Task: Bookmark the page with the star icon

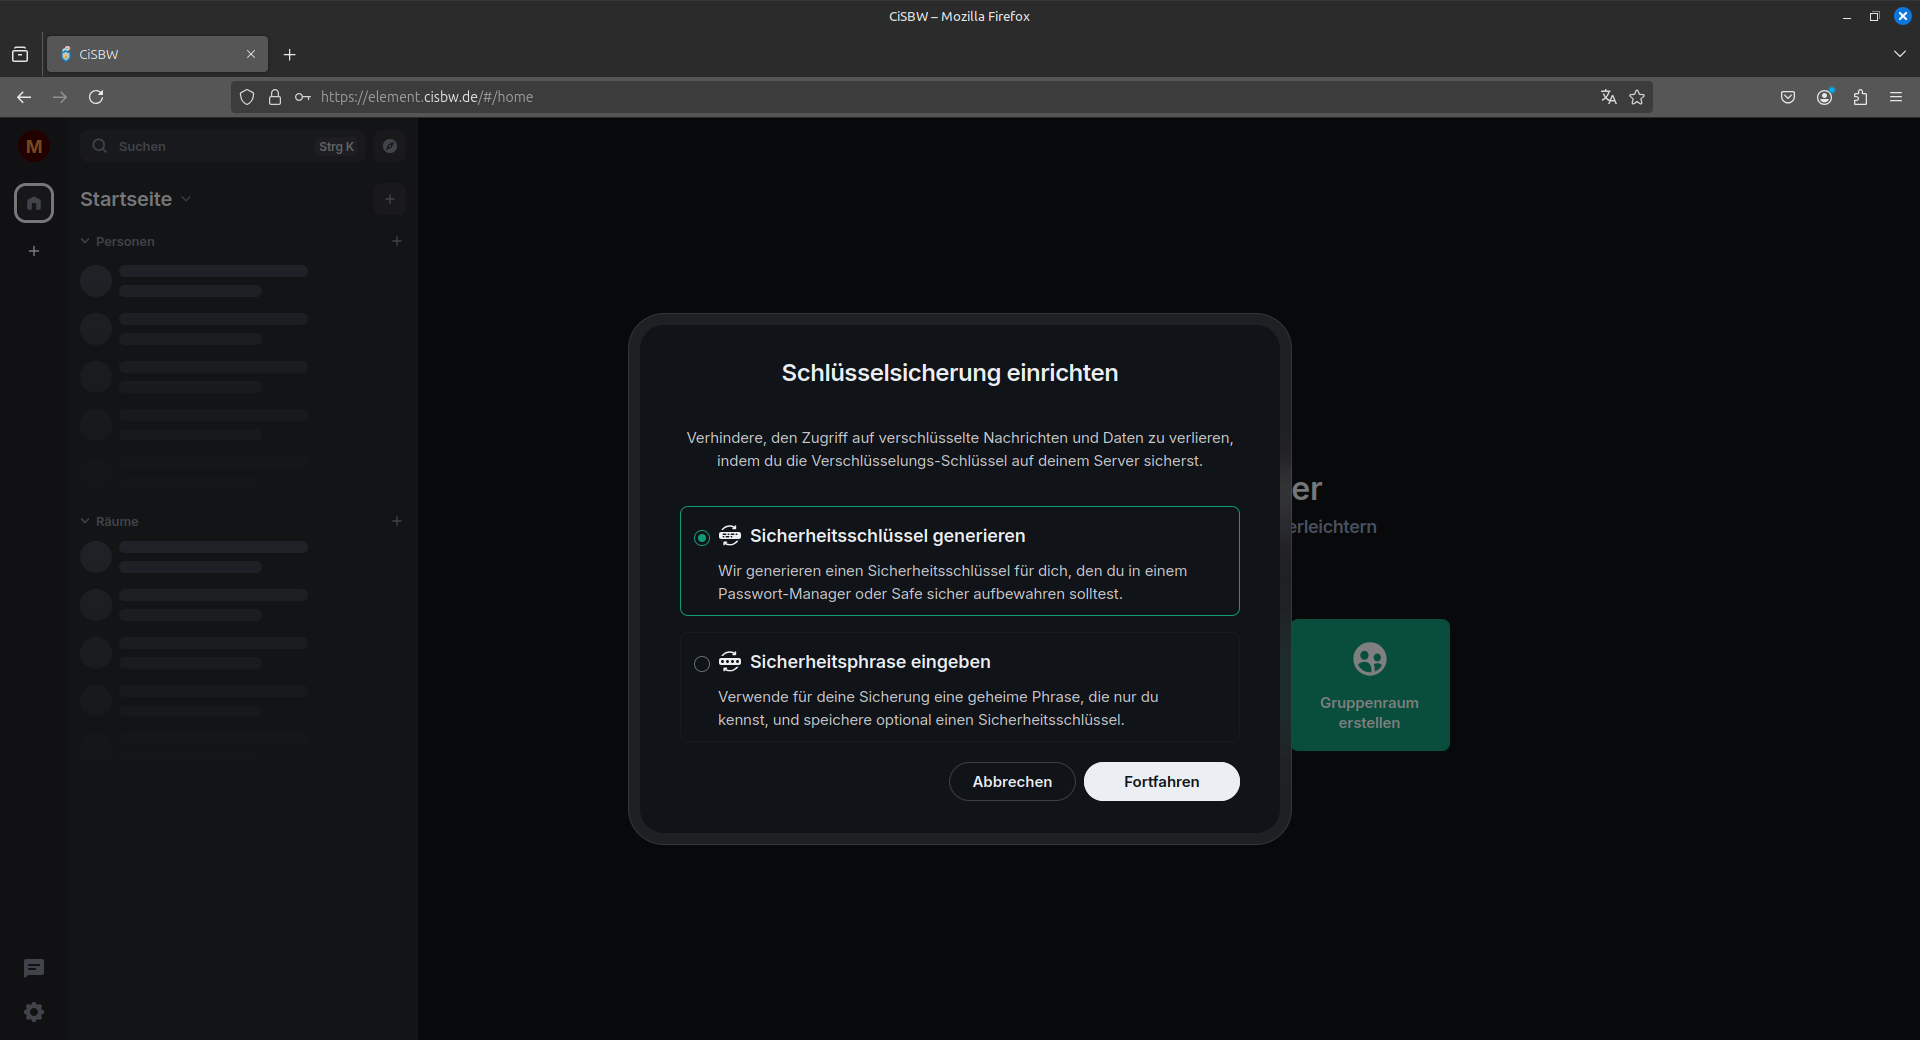Action: 1637,97
